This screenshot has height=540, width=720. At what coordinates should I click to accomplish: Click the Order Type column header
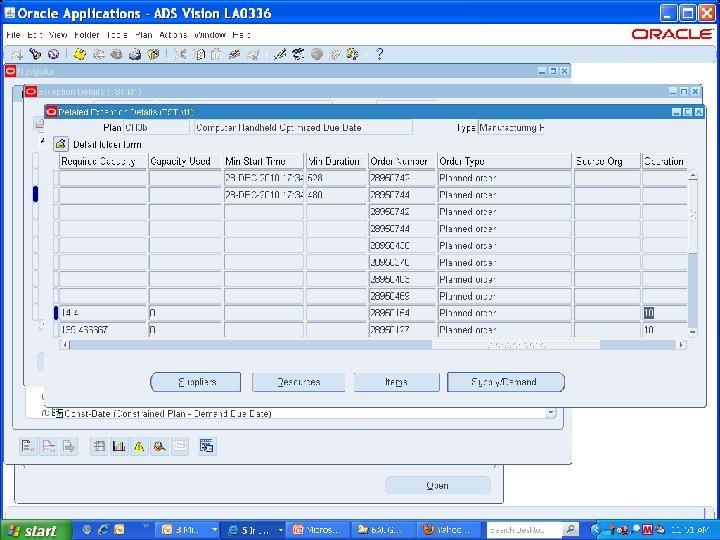504,161
